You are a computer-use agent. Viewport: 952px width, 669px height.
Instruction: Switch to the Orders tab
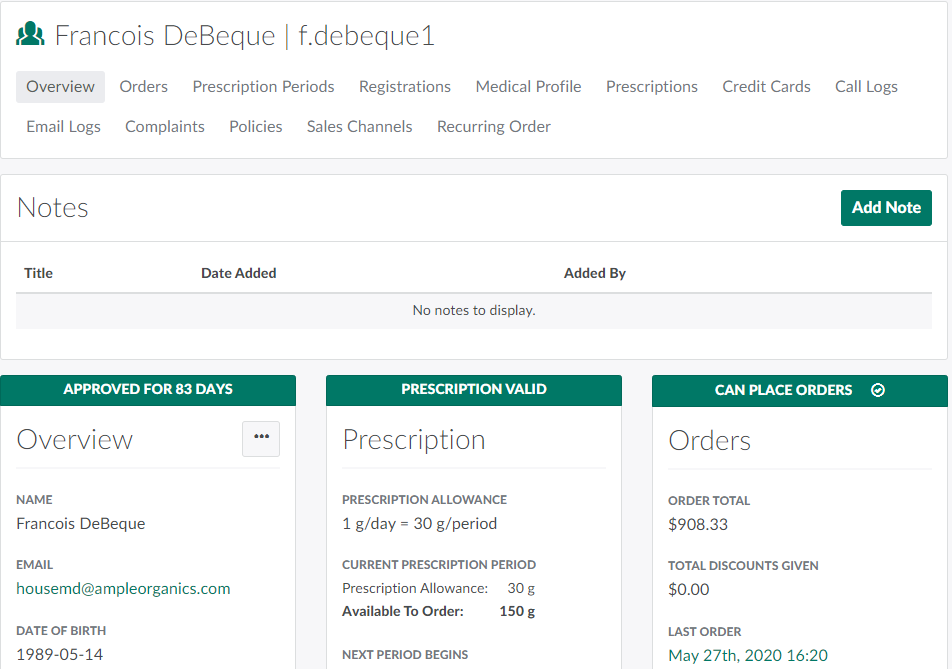[x=144, y=87]
